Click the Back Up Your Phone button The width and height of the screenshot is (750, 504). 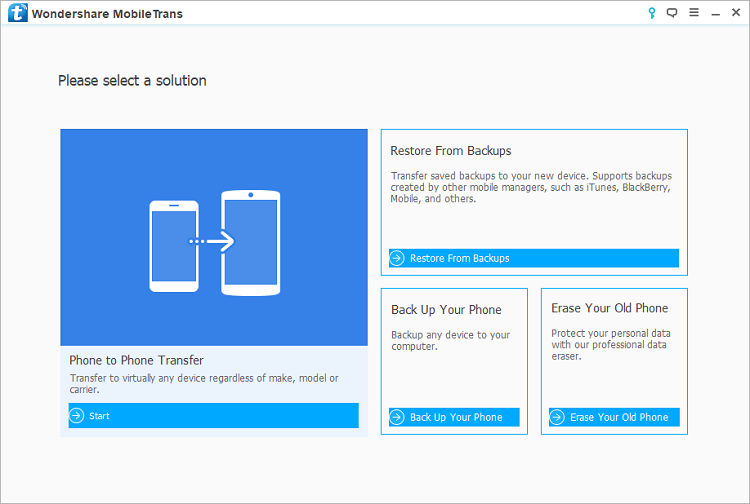454,417
